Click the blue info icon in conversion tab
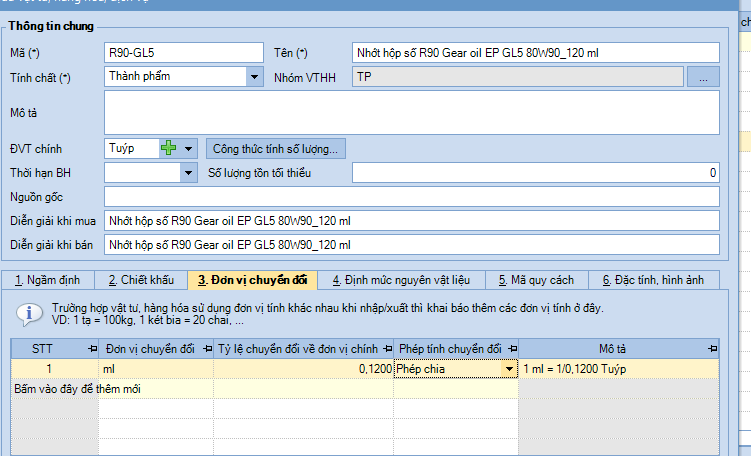Screen dimensions: 751x456 pyautogui.click(x=30, y=313)
